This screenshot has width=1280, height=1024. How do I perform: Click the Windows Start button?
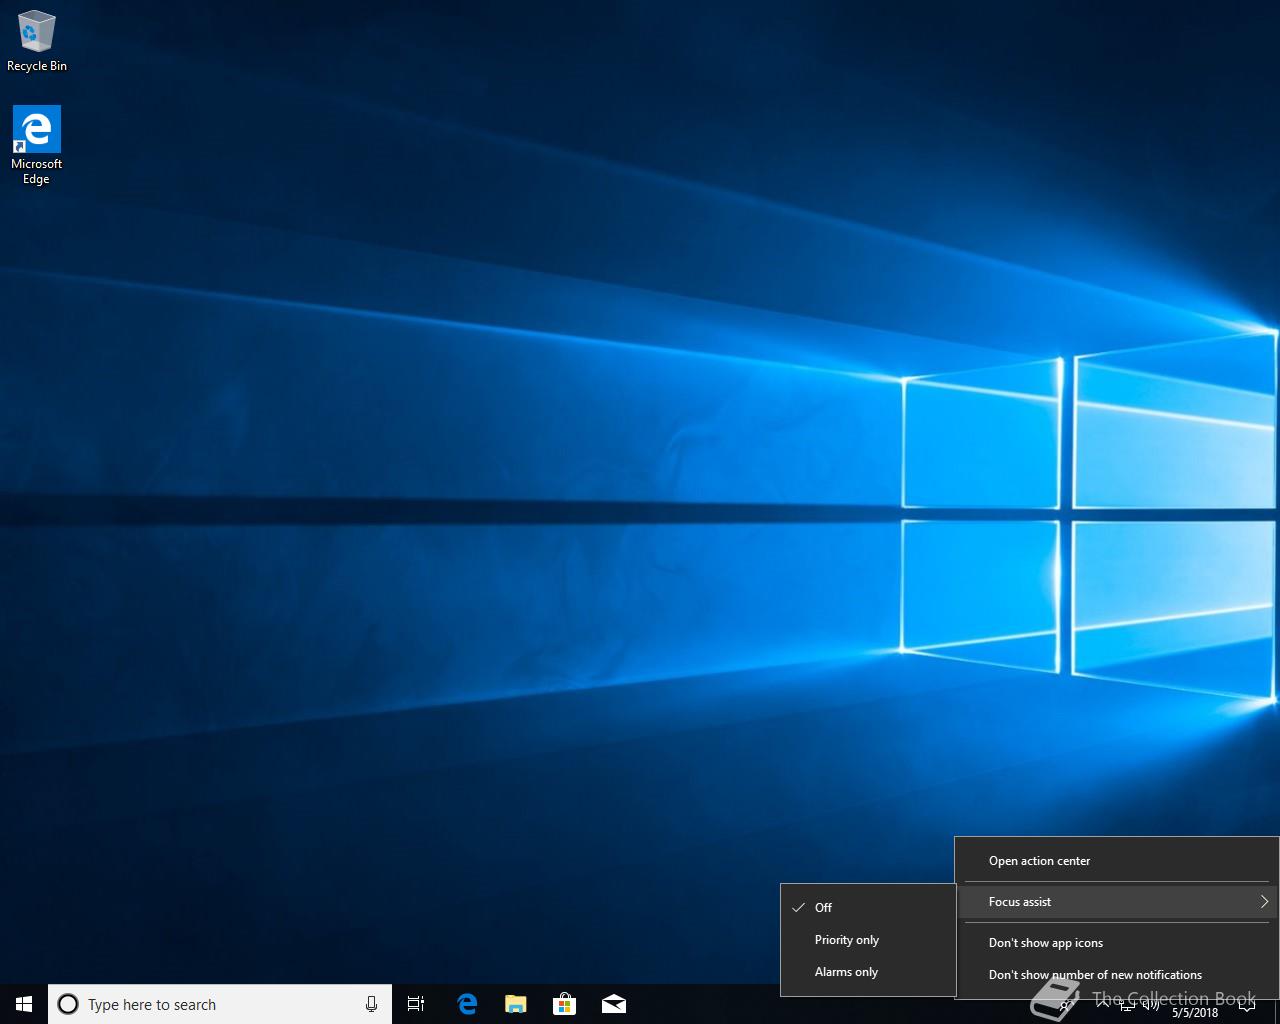pyautogui.click(x=24, y=1004)
